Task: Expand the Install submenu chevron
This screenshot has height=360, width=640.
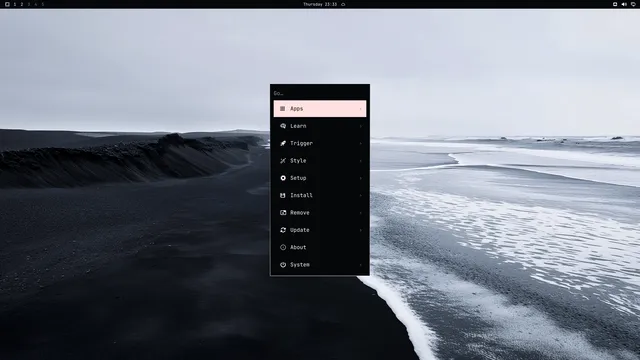Action: point(360,196)
